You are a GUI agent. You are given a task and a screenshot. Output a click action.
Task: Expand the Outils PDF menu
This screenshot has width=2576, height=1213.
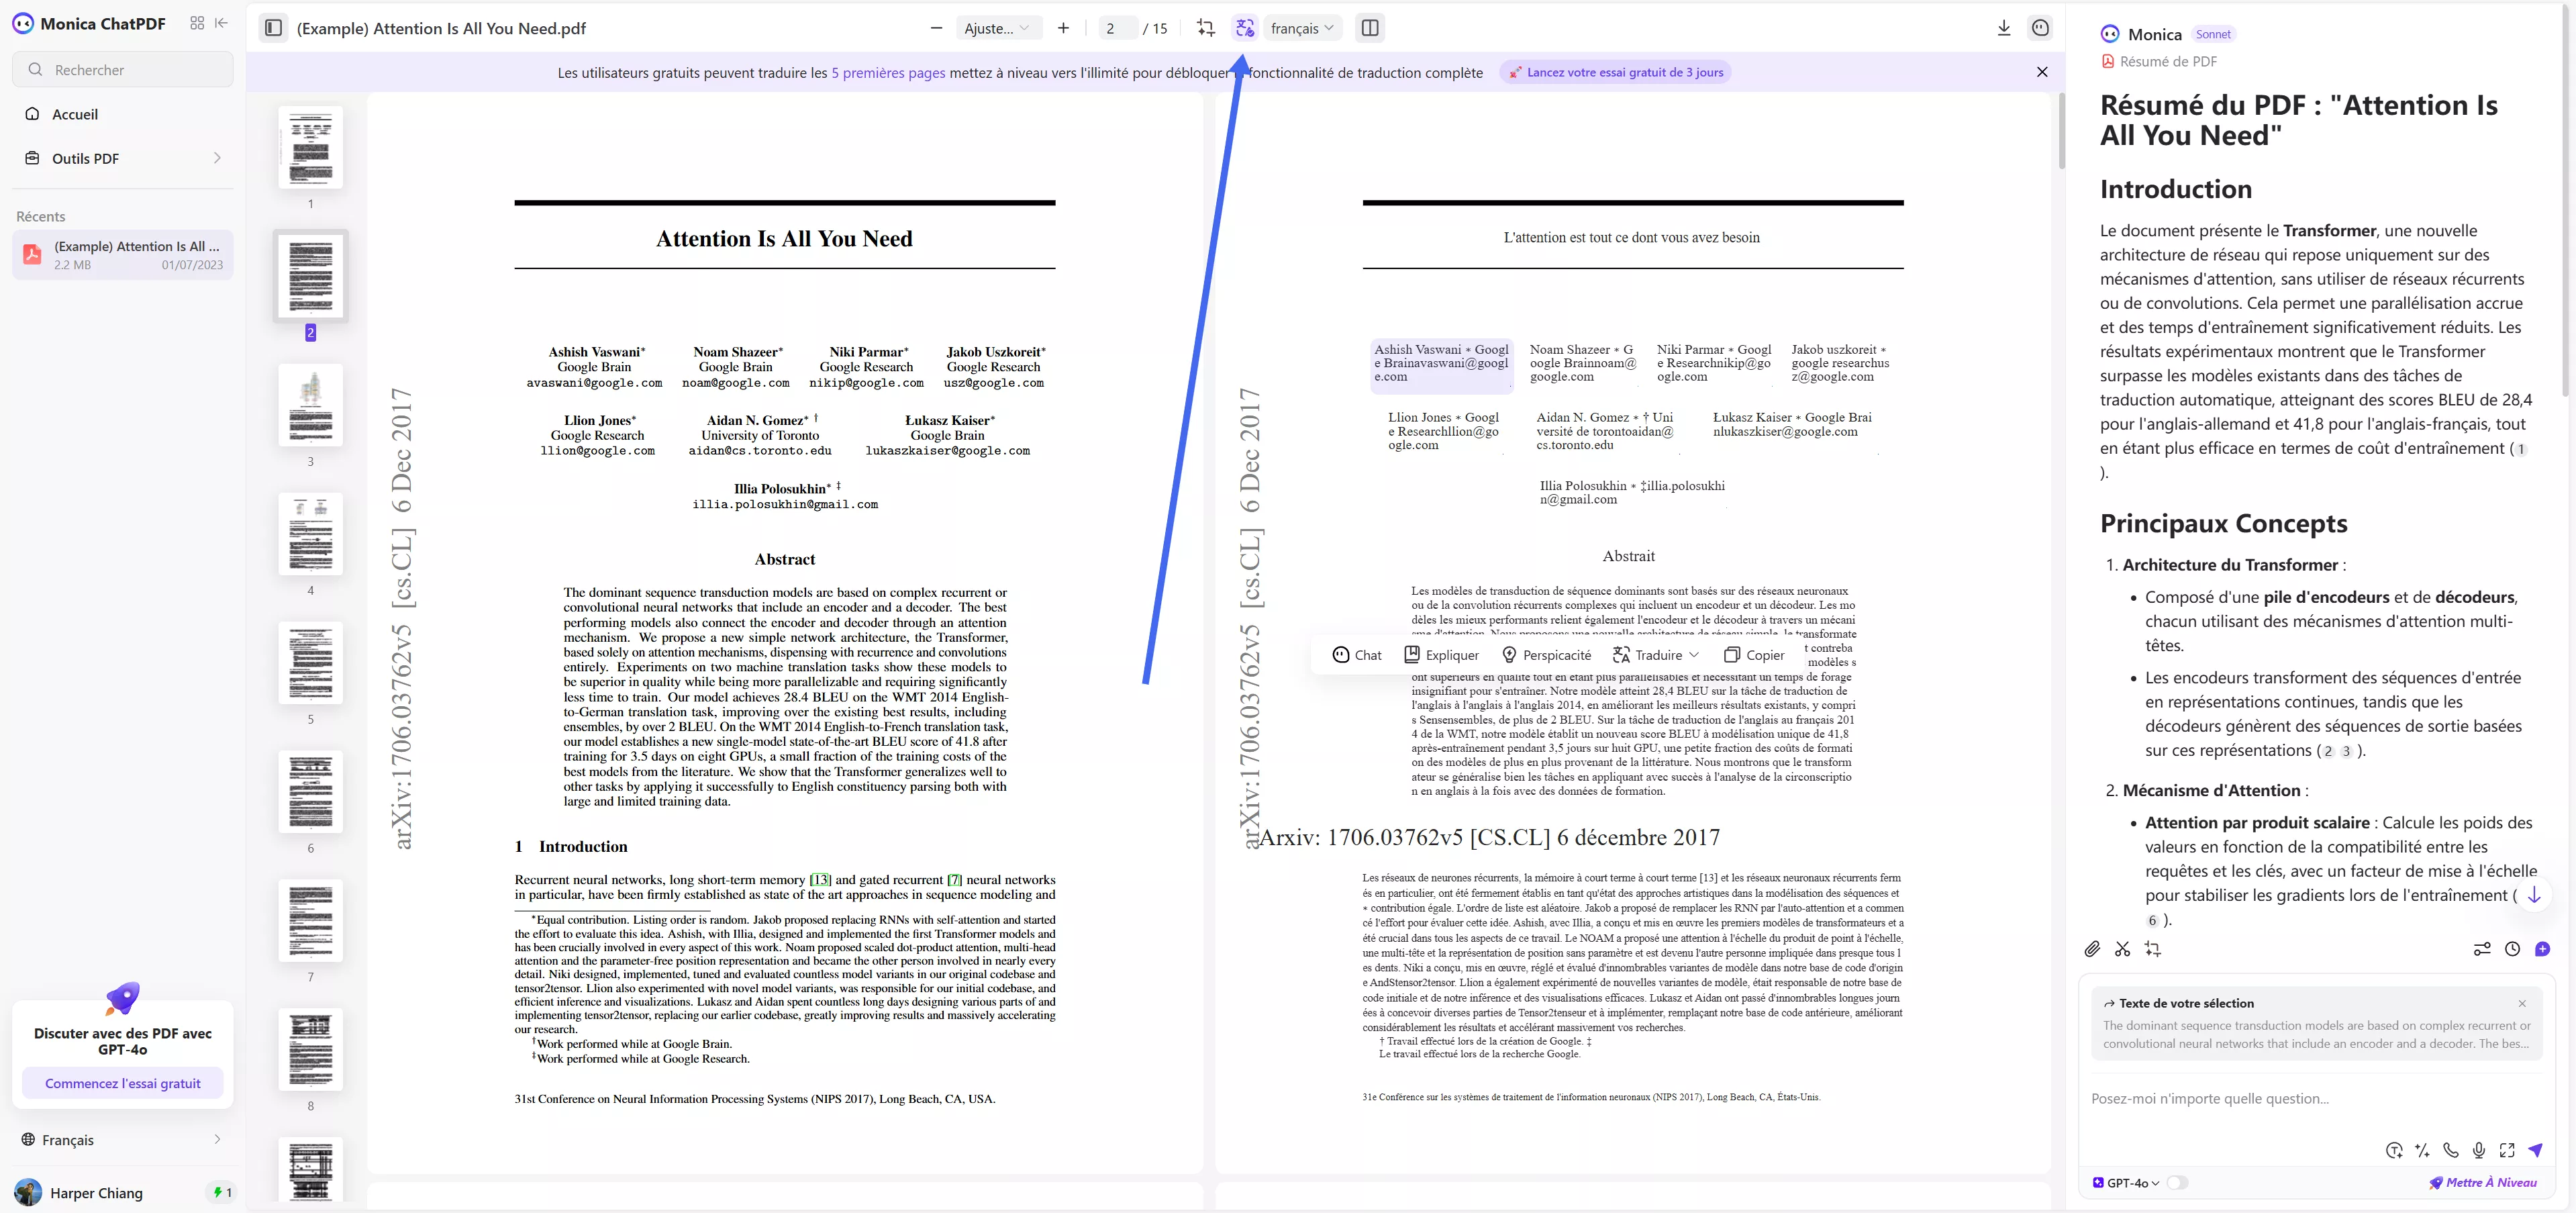123,158
